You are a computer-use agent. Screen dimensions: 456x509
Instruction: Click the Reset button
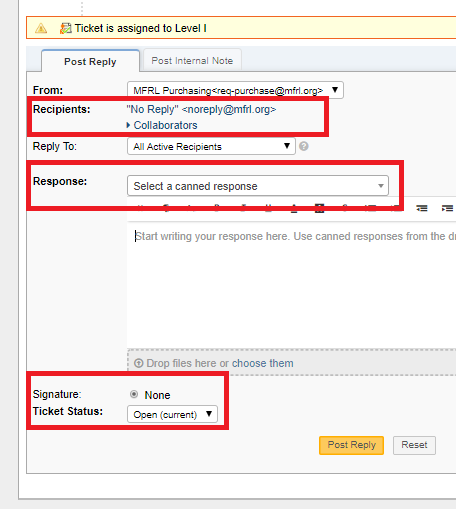click(414, 445)
